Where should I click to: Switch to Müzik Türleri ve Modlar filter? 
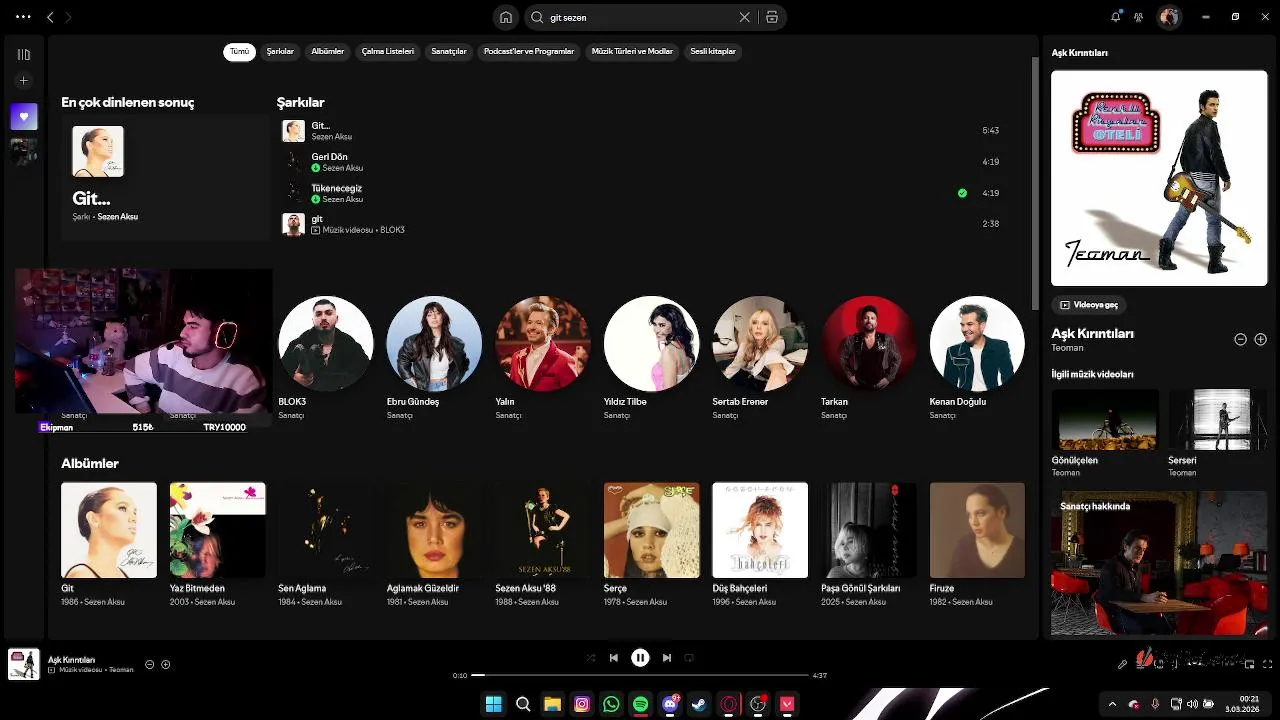pos(632,52)
